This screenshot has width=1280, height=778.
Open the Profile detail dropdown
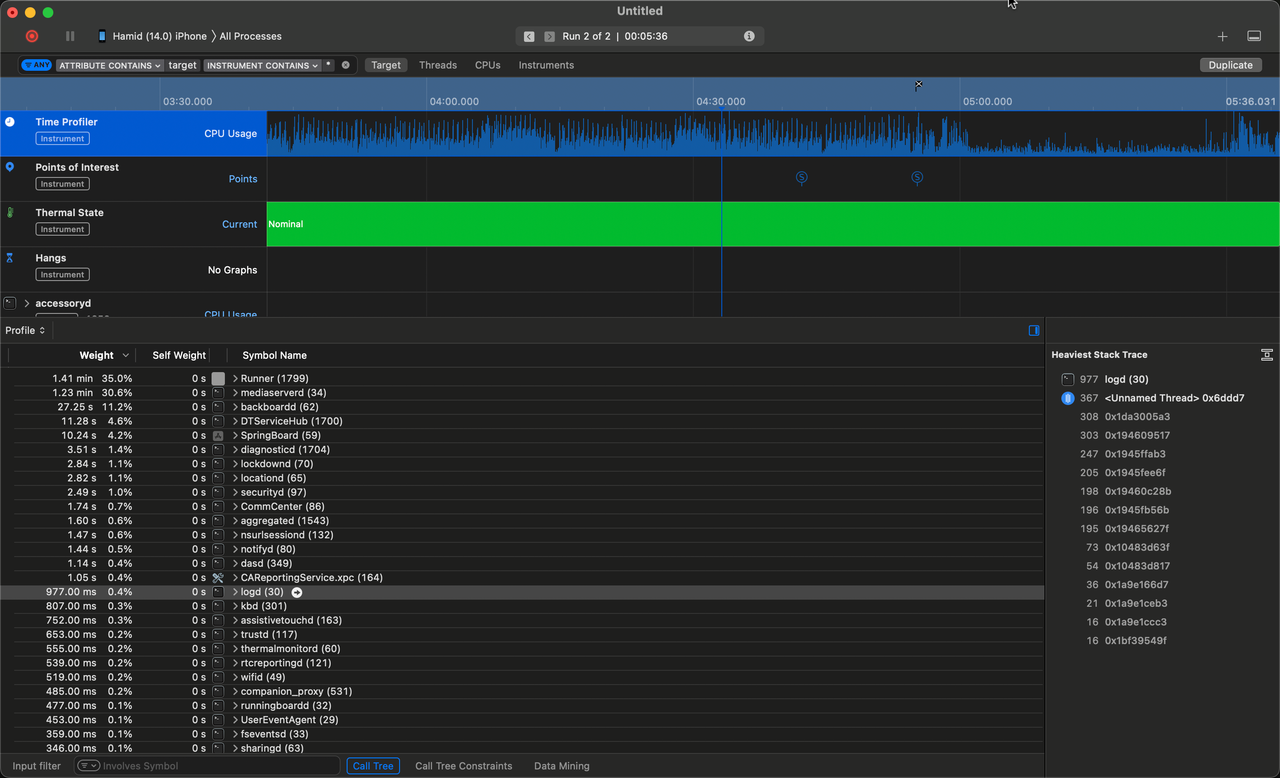(25, 330)
